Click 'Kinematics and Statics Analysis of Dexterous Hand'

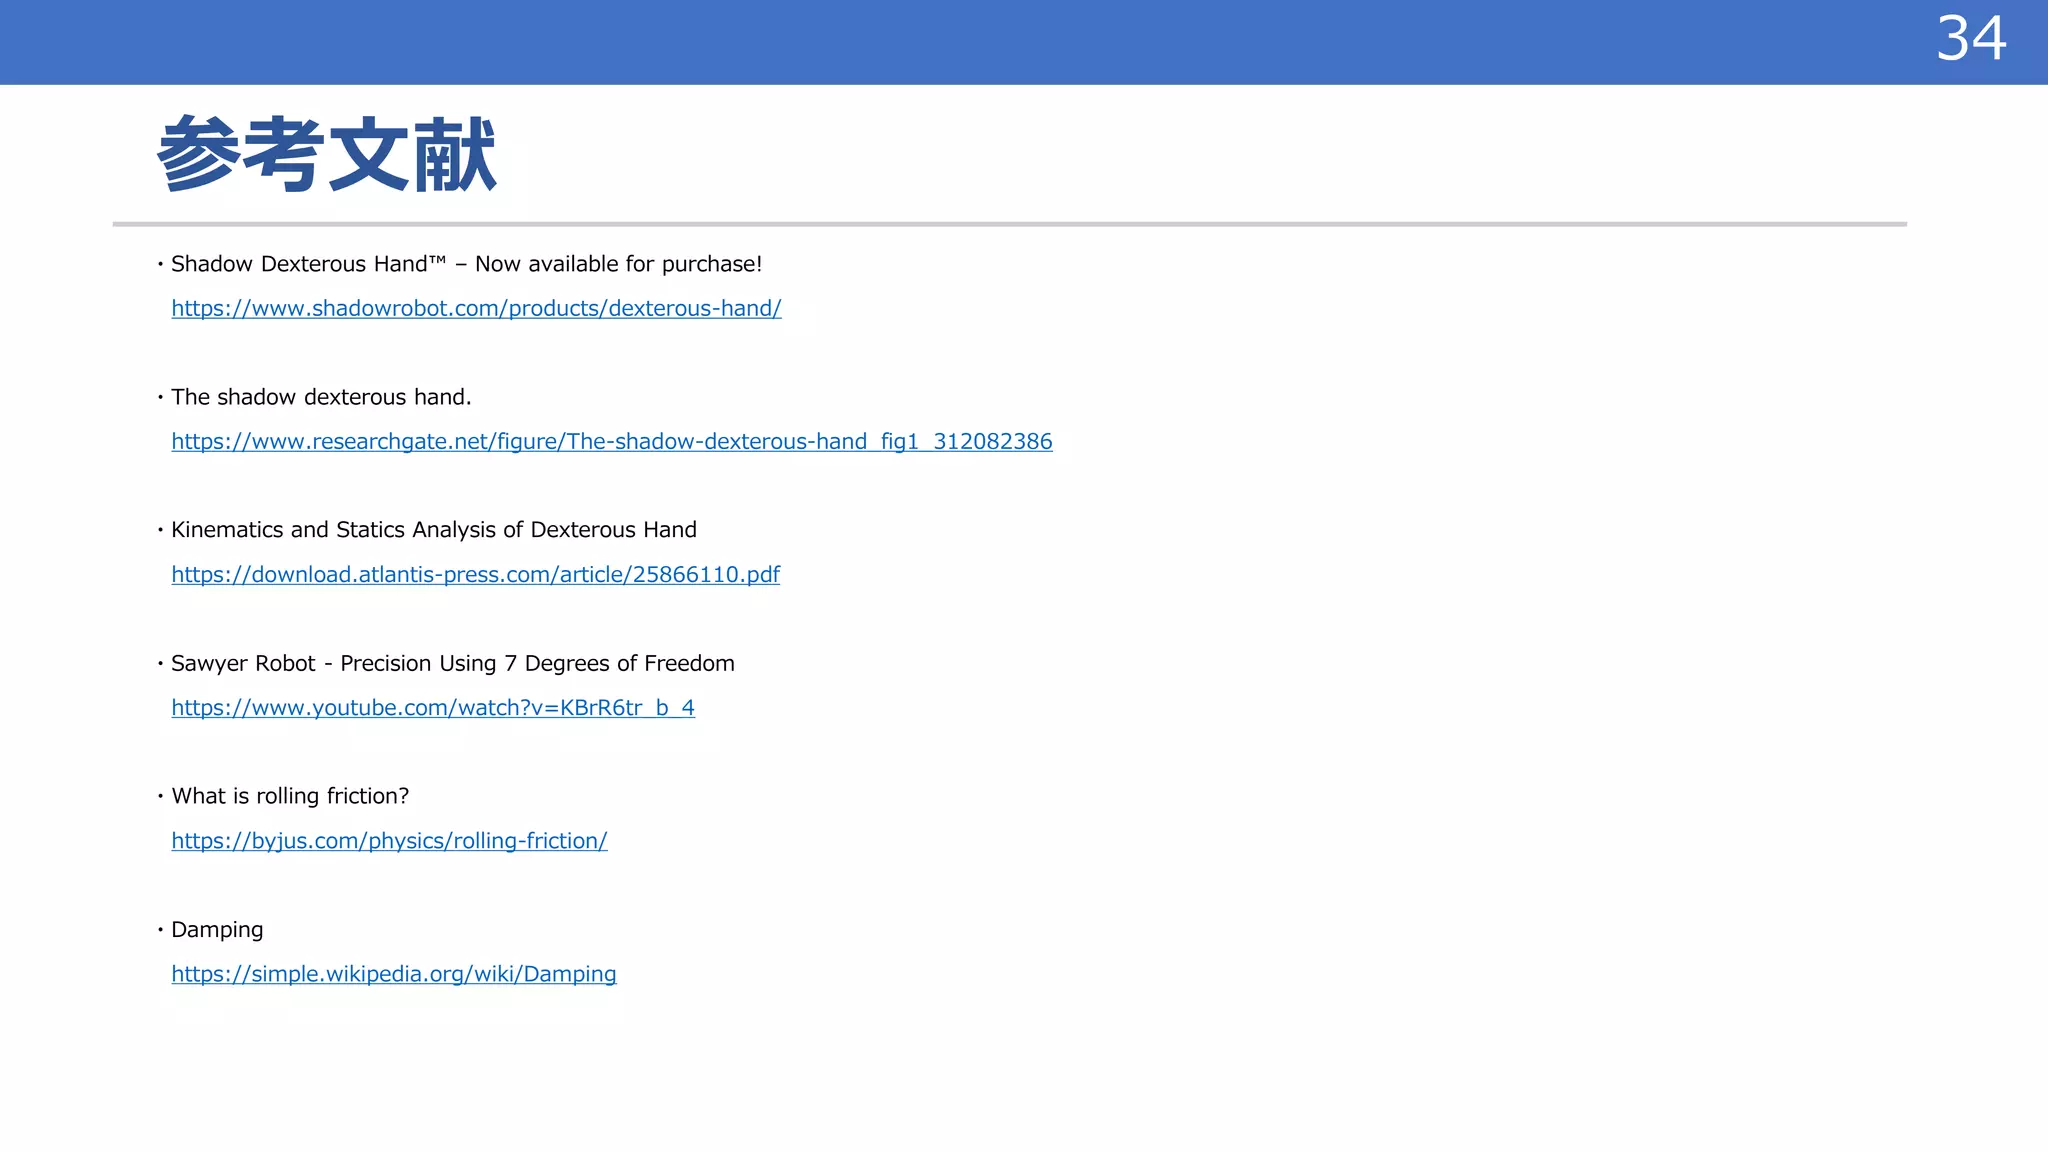(x=433, y=530)
